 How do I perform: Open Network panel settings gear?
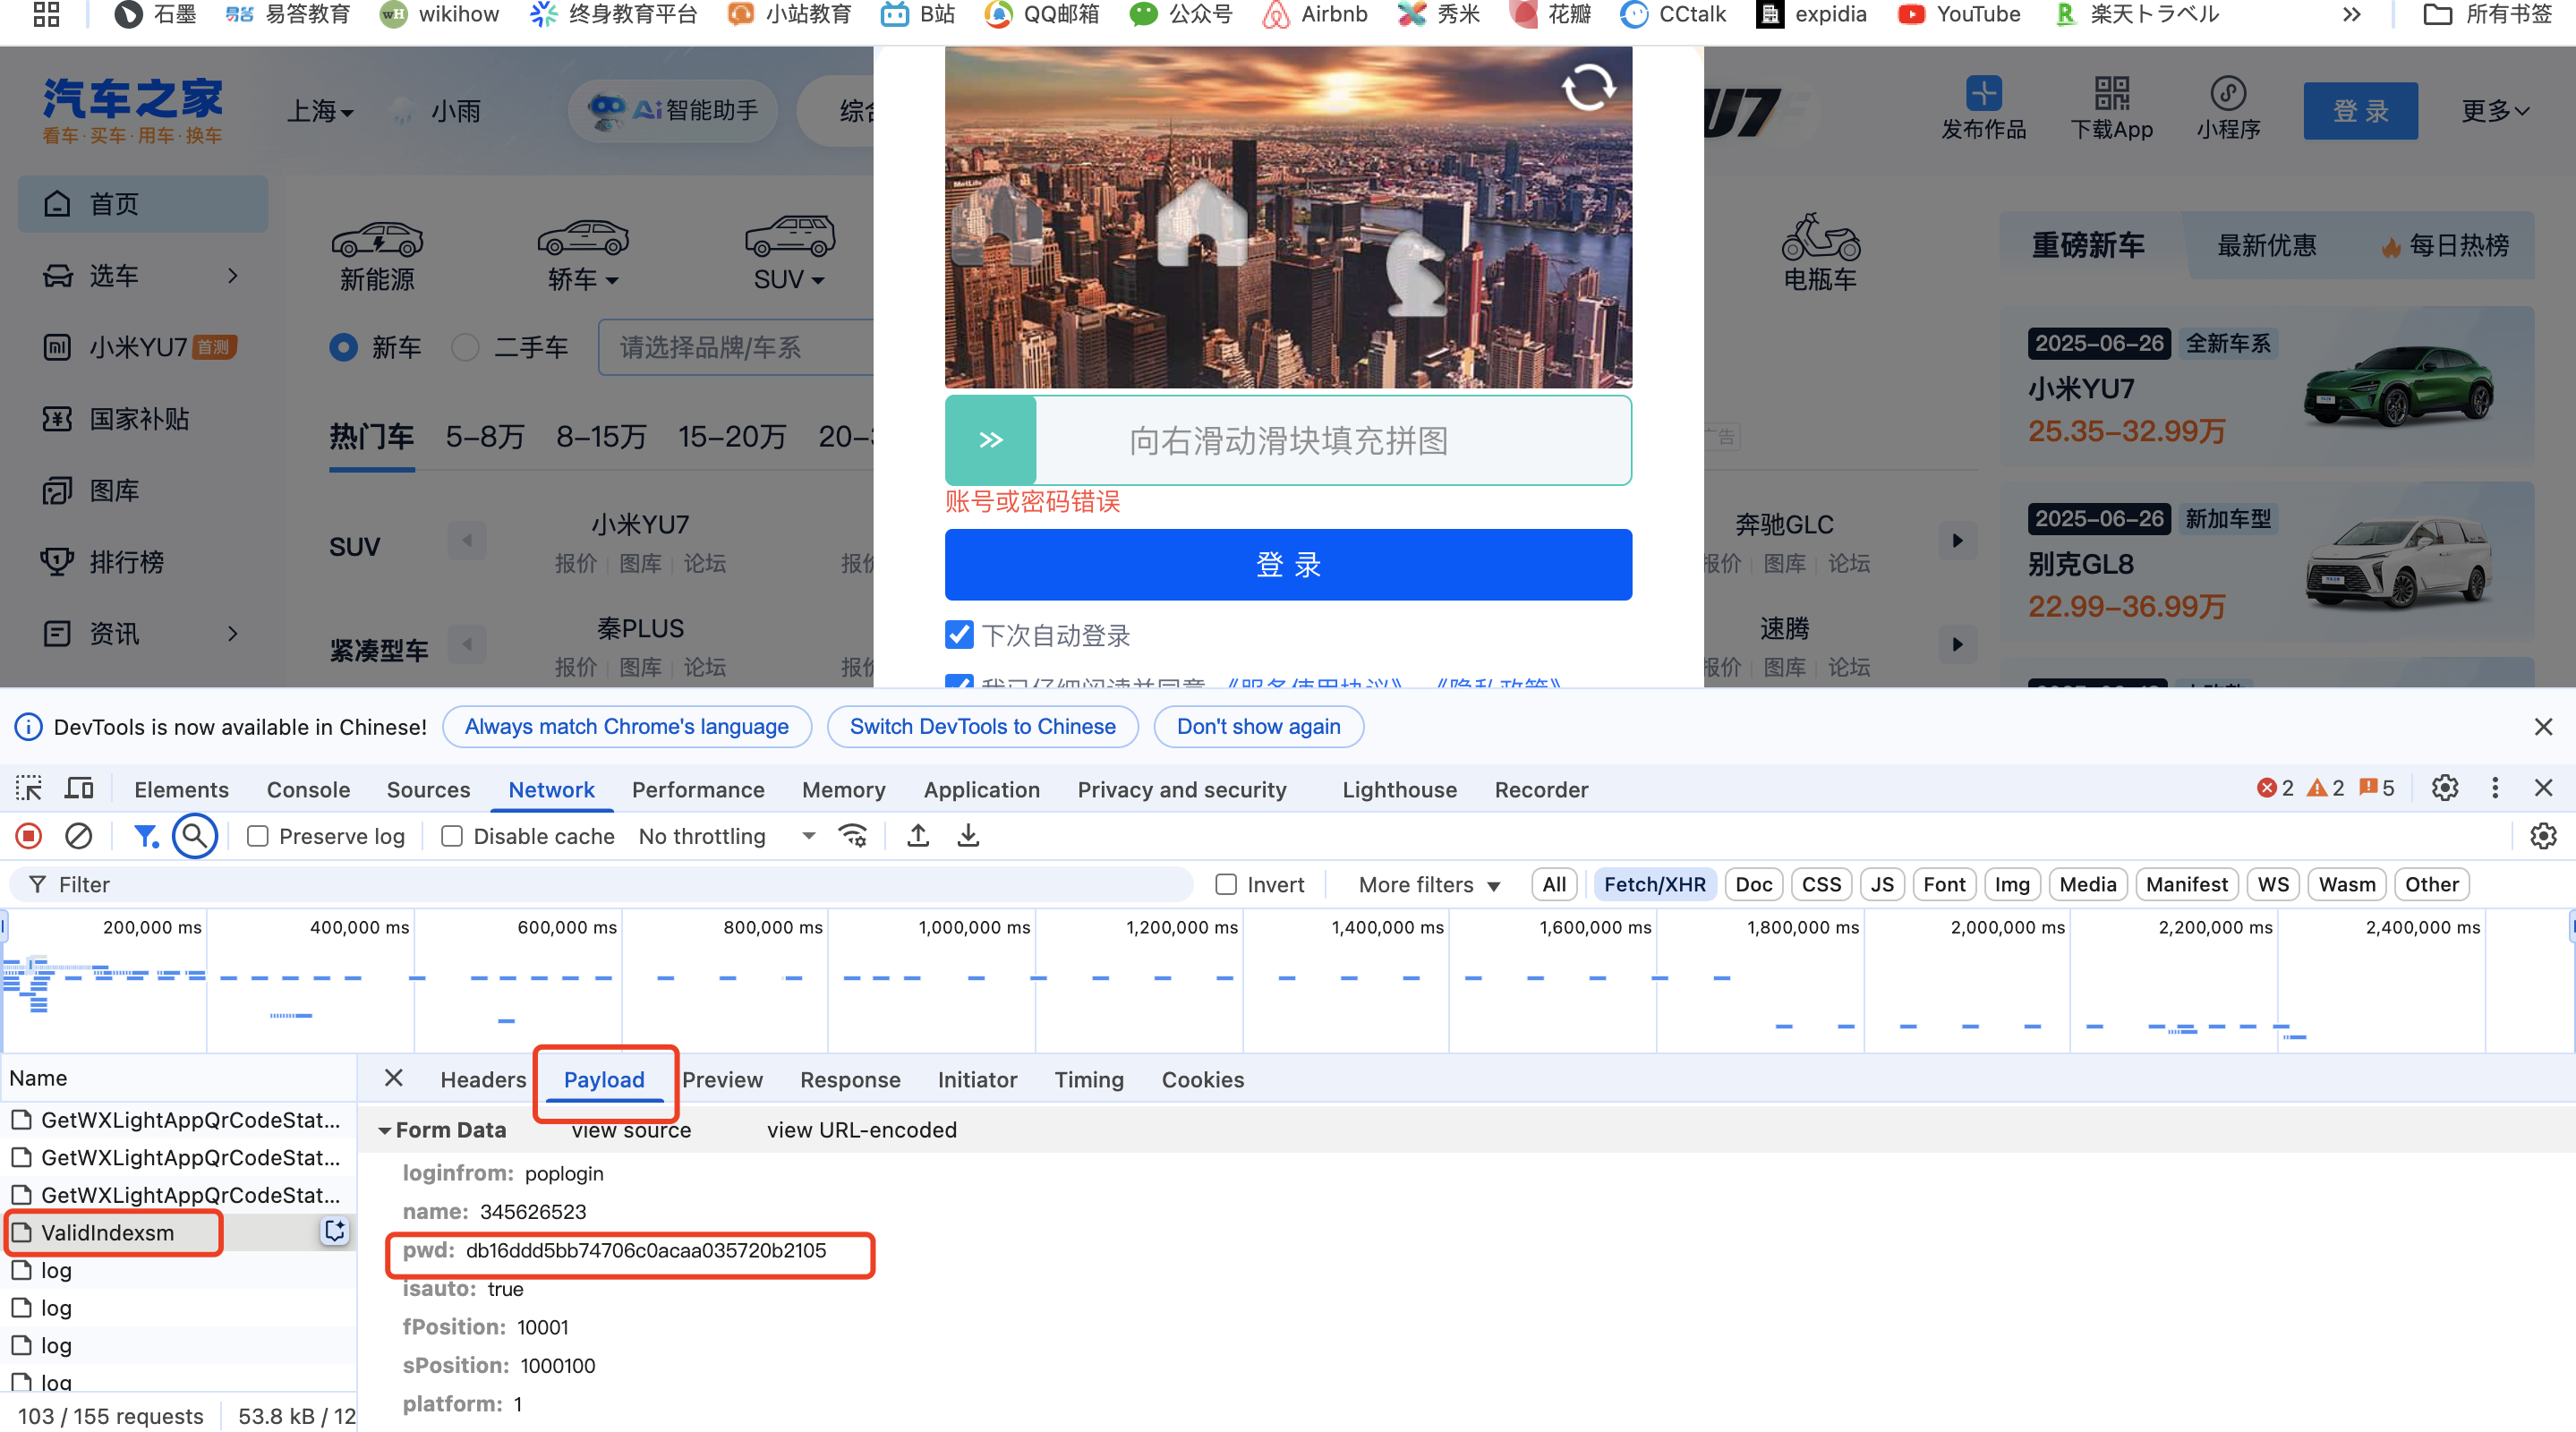point(2543,836)
